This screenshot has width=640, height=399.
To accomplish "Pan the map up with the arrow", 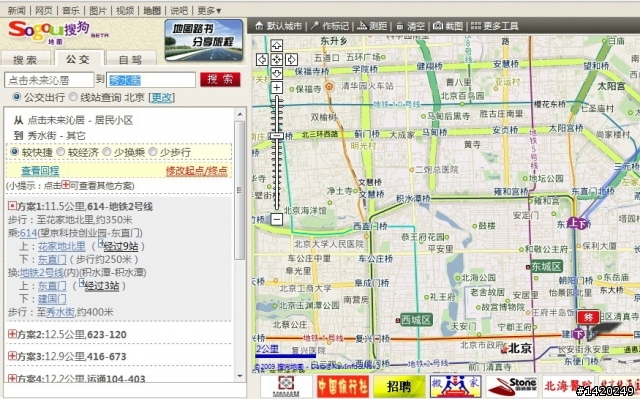I will [x=277, y=46].
